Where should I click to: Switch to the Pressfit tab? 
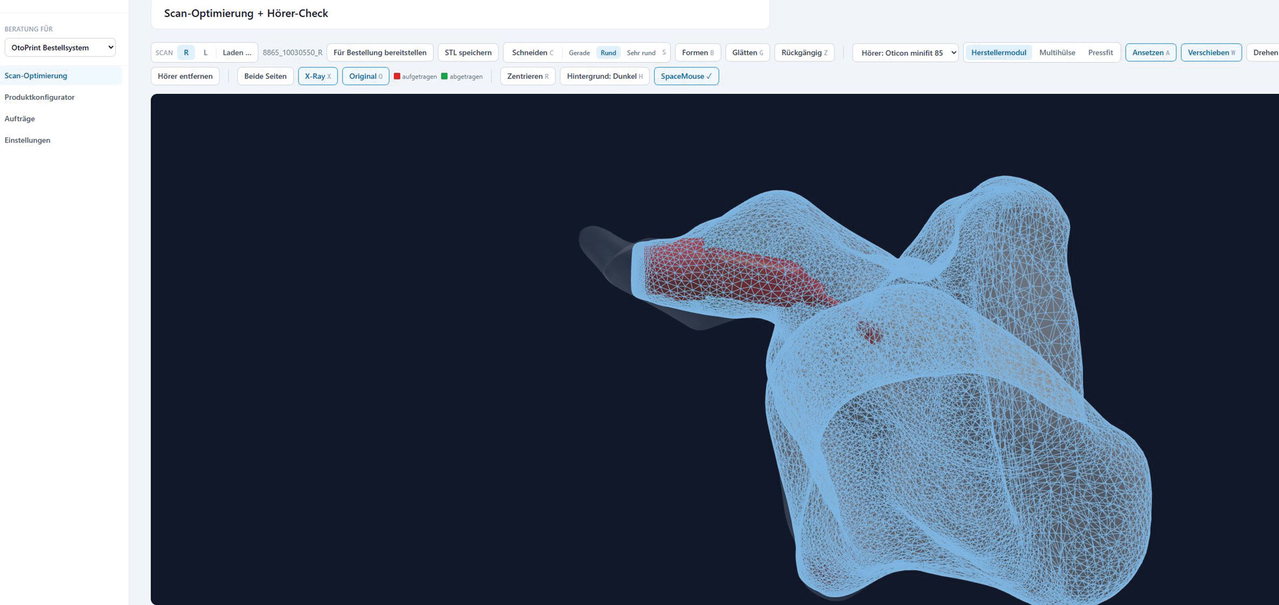click(1100, 52)
